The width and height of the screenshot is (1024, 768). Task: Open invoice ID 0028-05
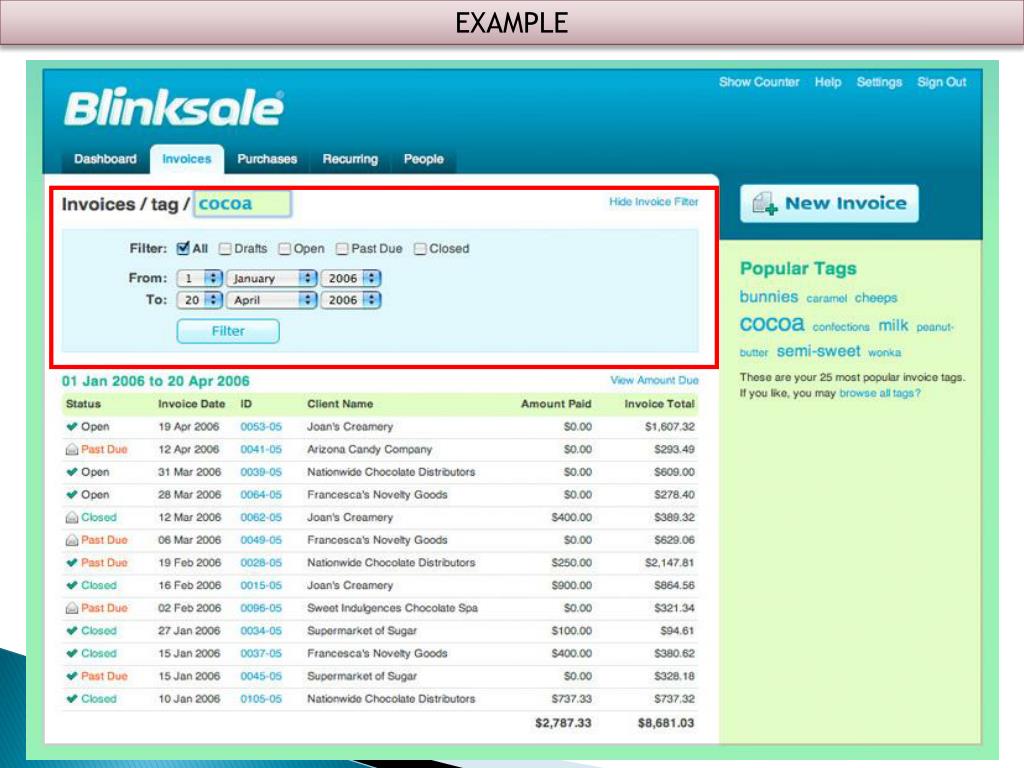[x=261, y=562]
